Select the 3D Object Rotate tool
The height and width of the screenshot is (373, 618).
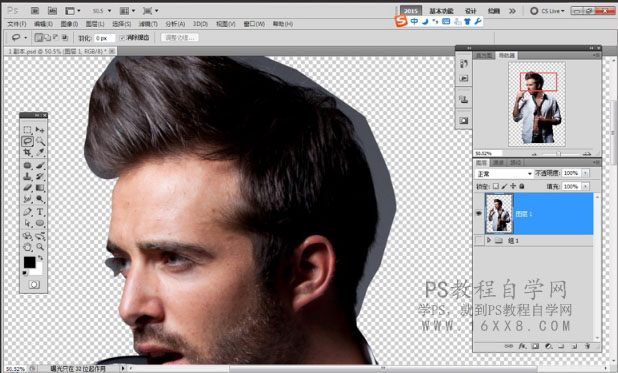click(27, 236)
